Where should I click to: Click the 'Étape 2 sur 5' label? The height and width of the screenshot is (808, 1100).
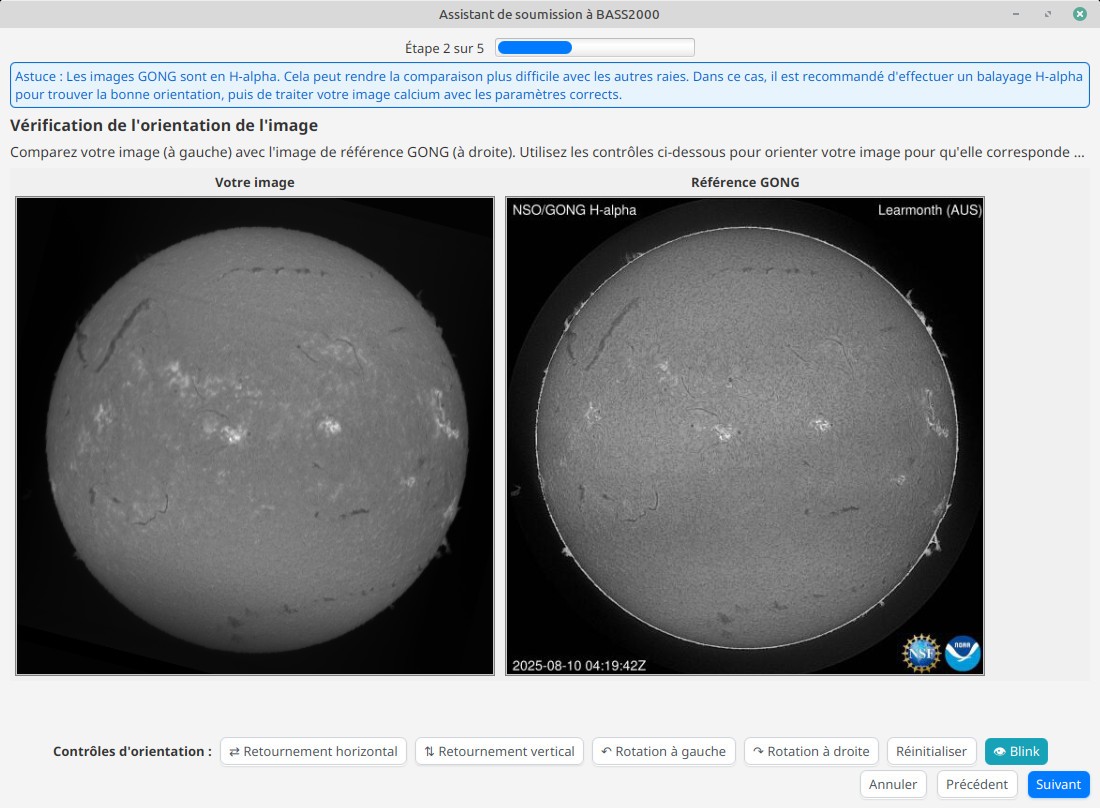(444, 48)
